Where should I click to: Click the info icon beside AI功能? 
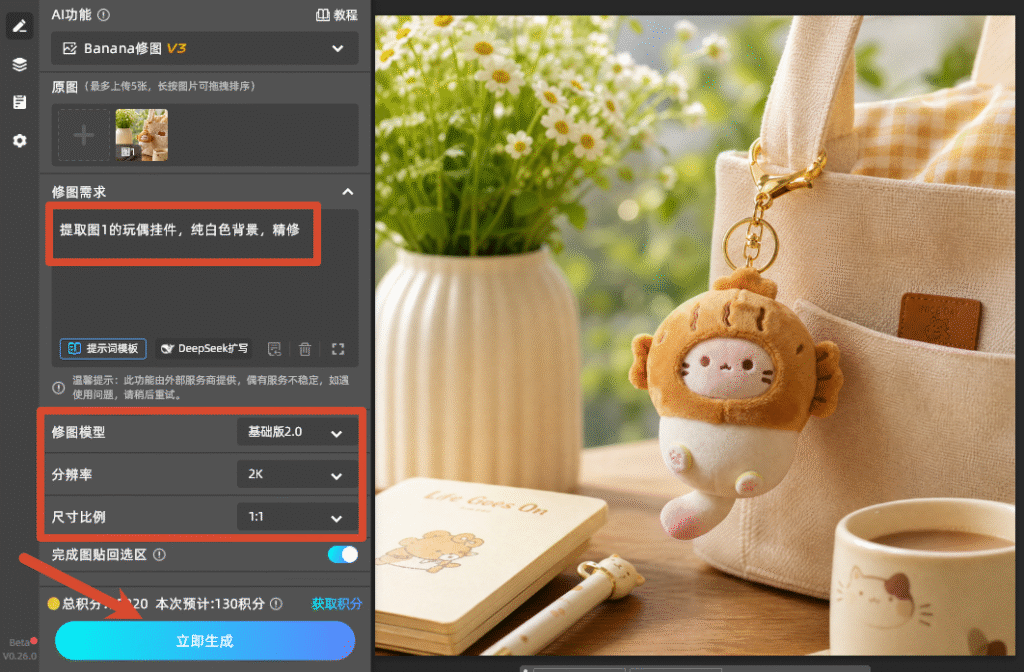103,14
